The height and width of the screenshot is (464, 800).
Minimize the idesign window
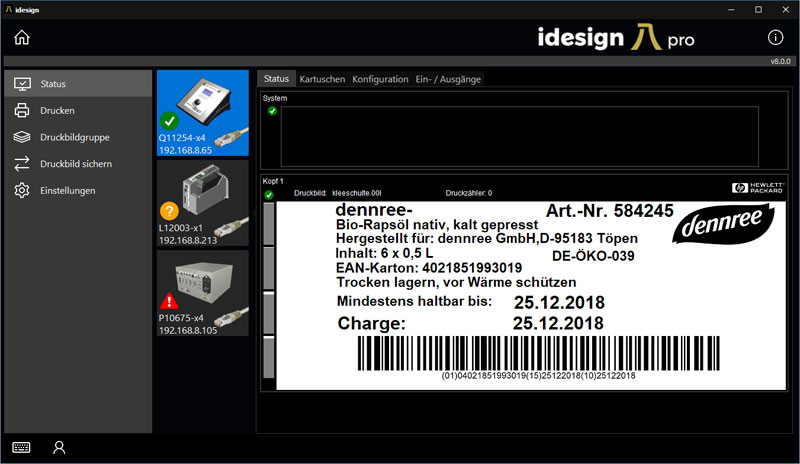[x=731, y=10]
